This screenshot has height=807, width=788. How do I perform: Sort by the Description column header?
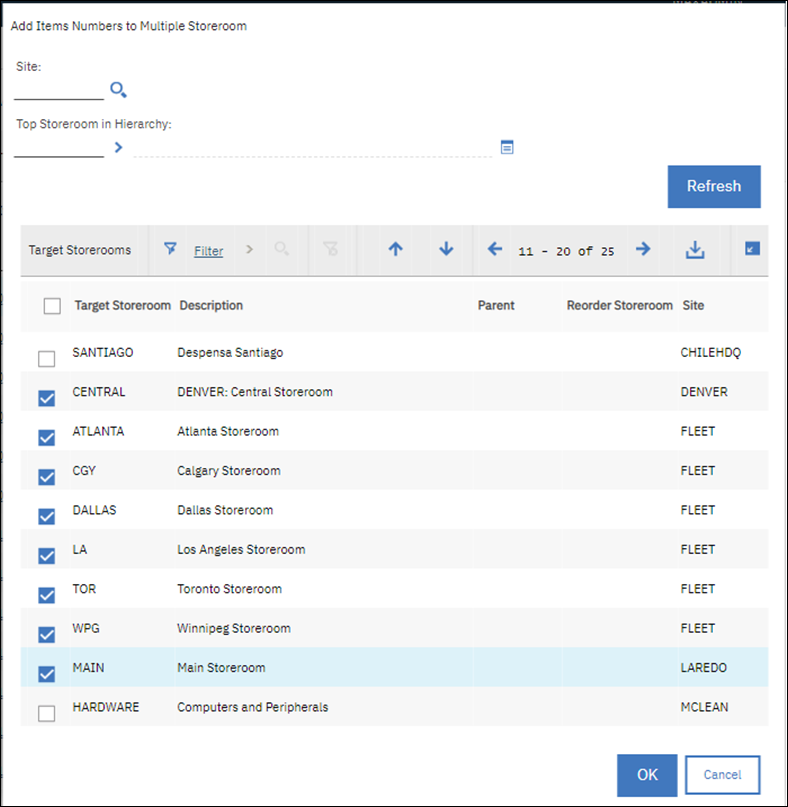click(210, 306)
